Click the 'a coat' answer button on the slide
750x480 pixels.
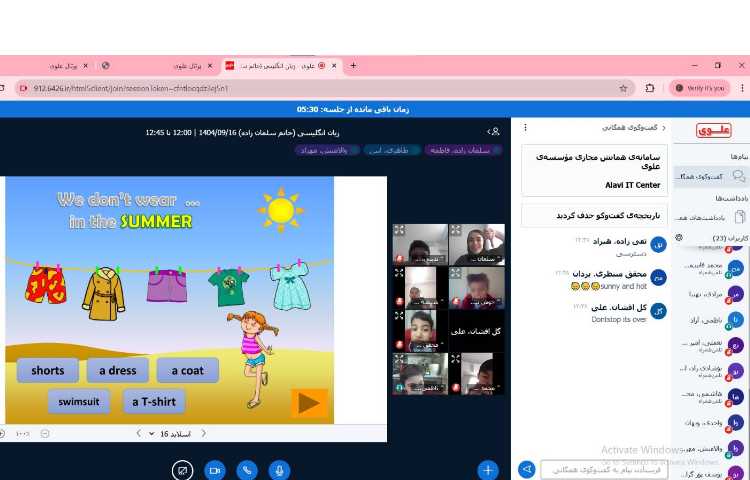187,371
